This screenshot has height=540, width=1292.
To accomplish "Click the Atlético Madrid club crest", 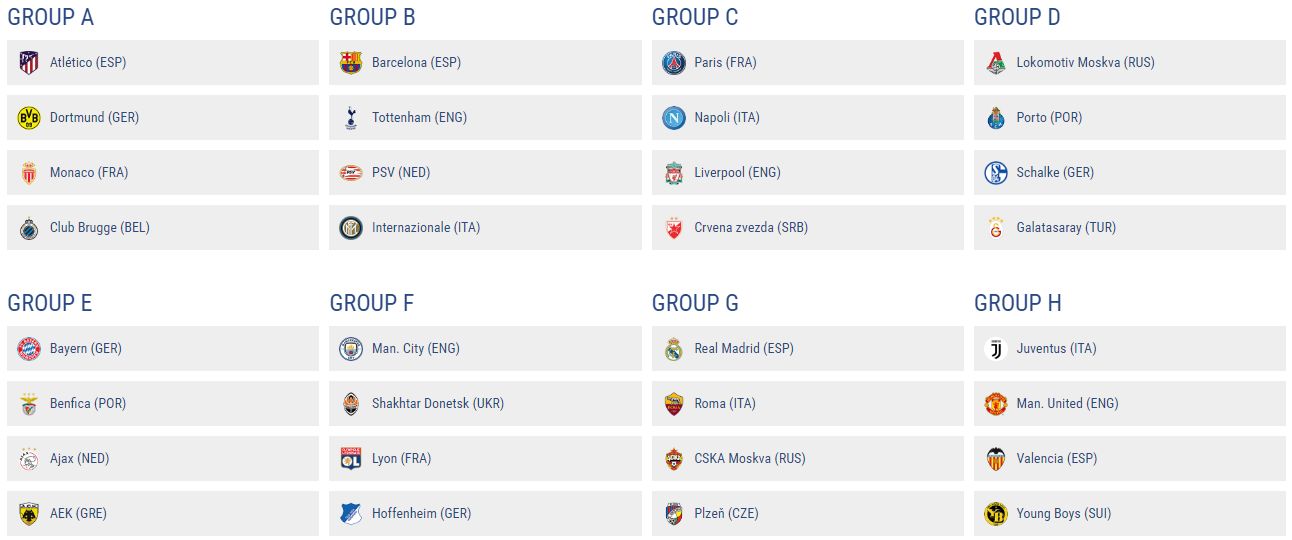I will point(28,63).
